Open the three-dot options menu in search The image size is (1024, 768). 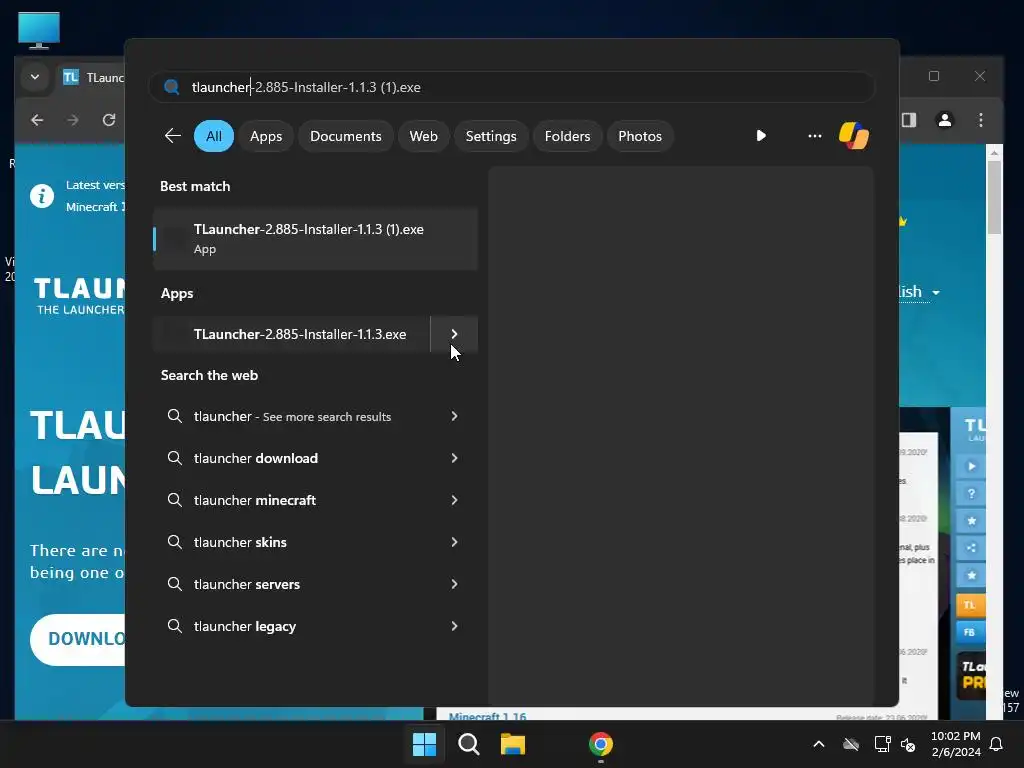814,136
